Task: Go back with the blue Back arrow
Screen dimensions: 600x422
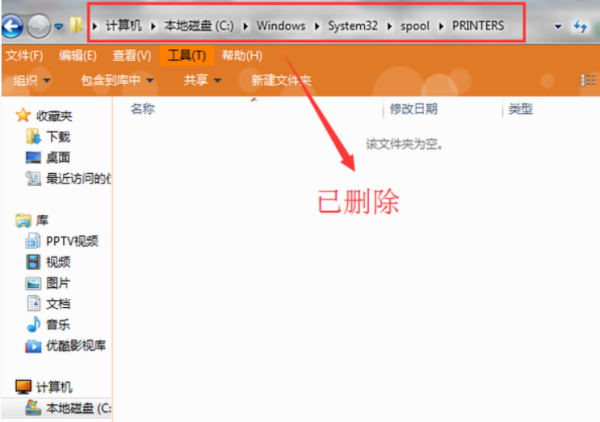Action: coord(12,26)
